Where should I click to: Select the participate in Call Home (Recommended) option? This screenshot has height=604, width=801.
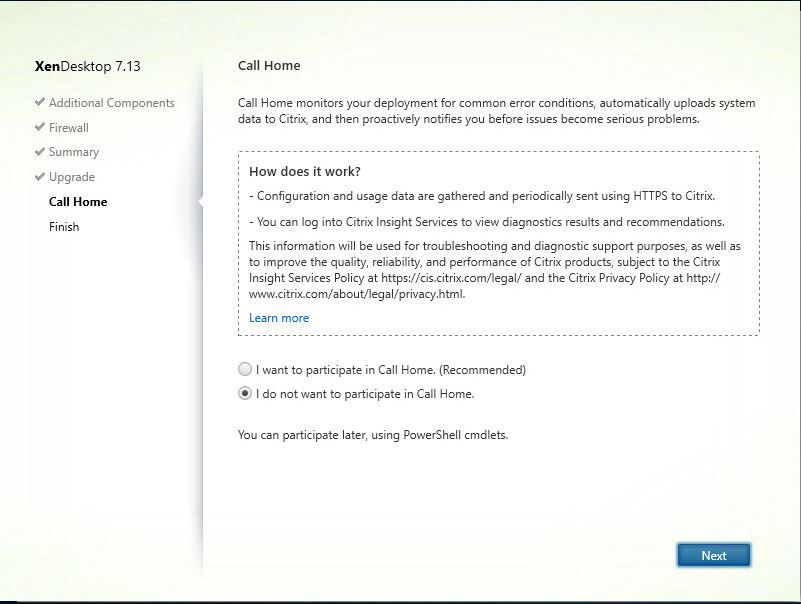click(x=245, y=370)
